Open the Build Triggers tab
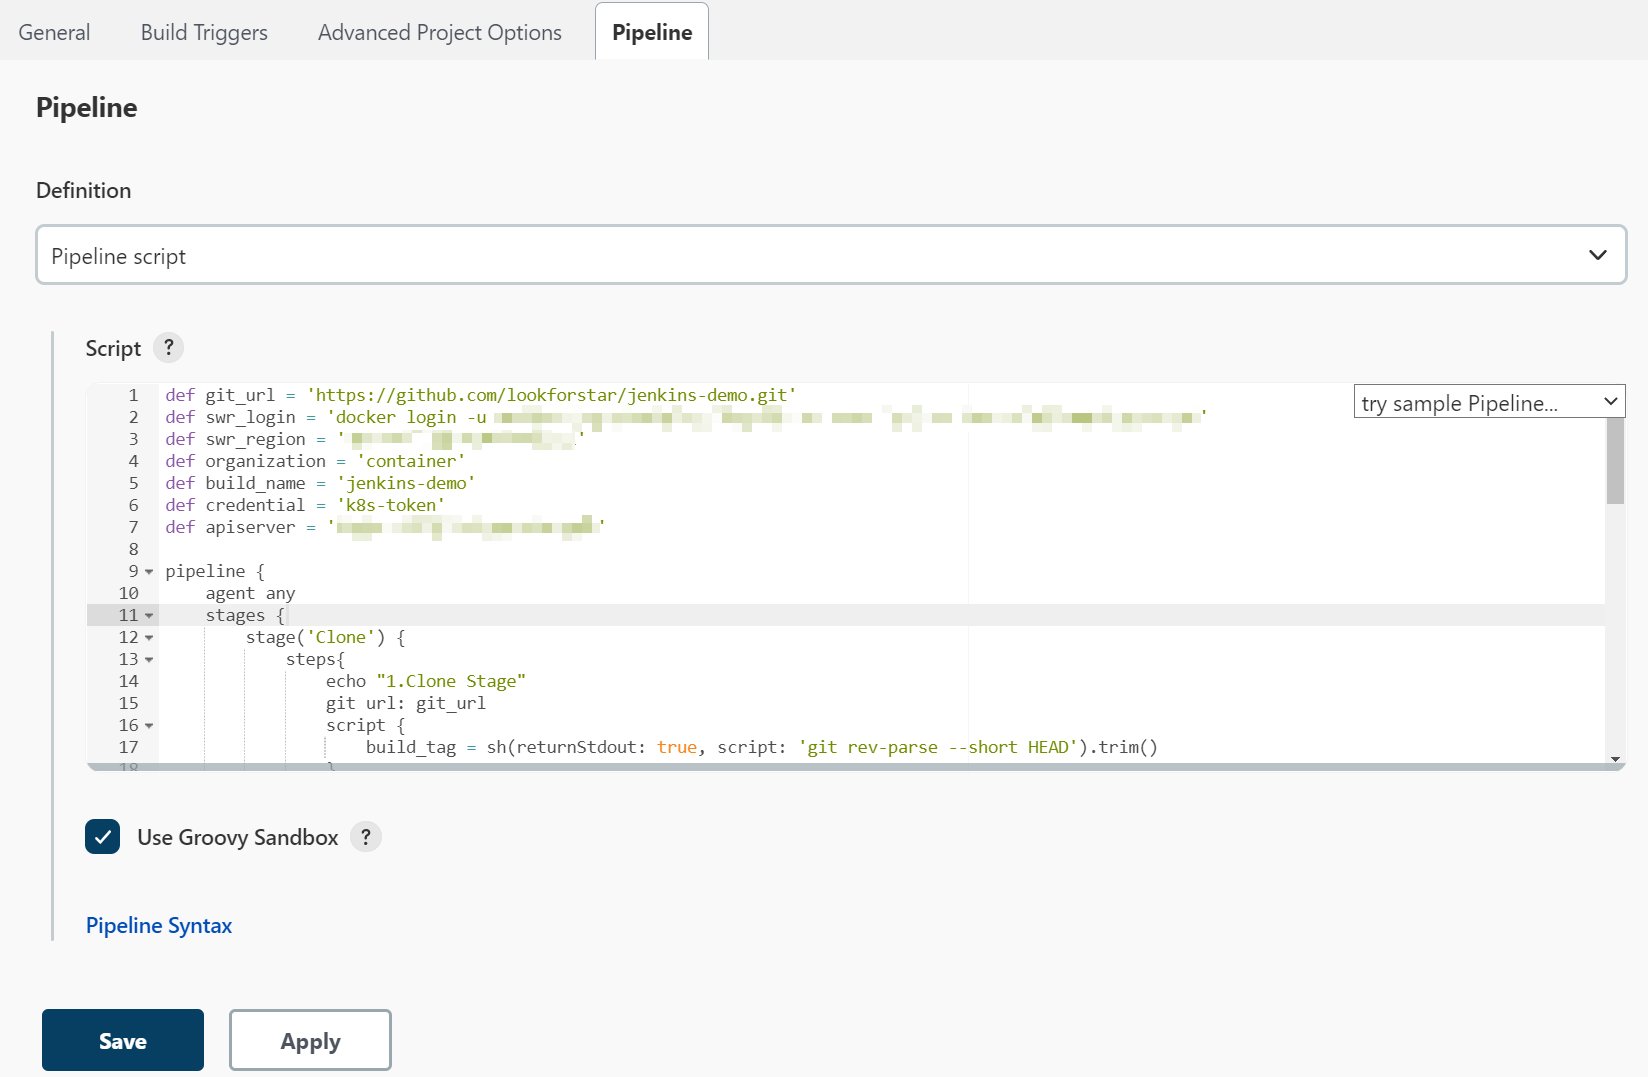Screen dimensions: 1648x1077 (x=204, y=32)
